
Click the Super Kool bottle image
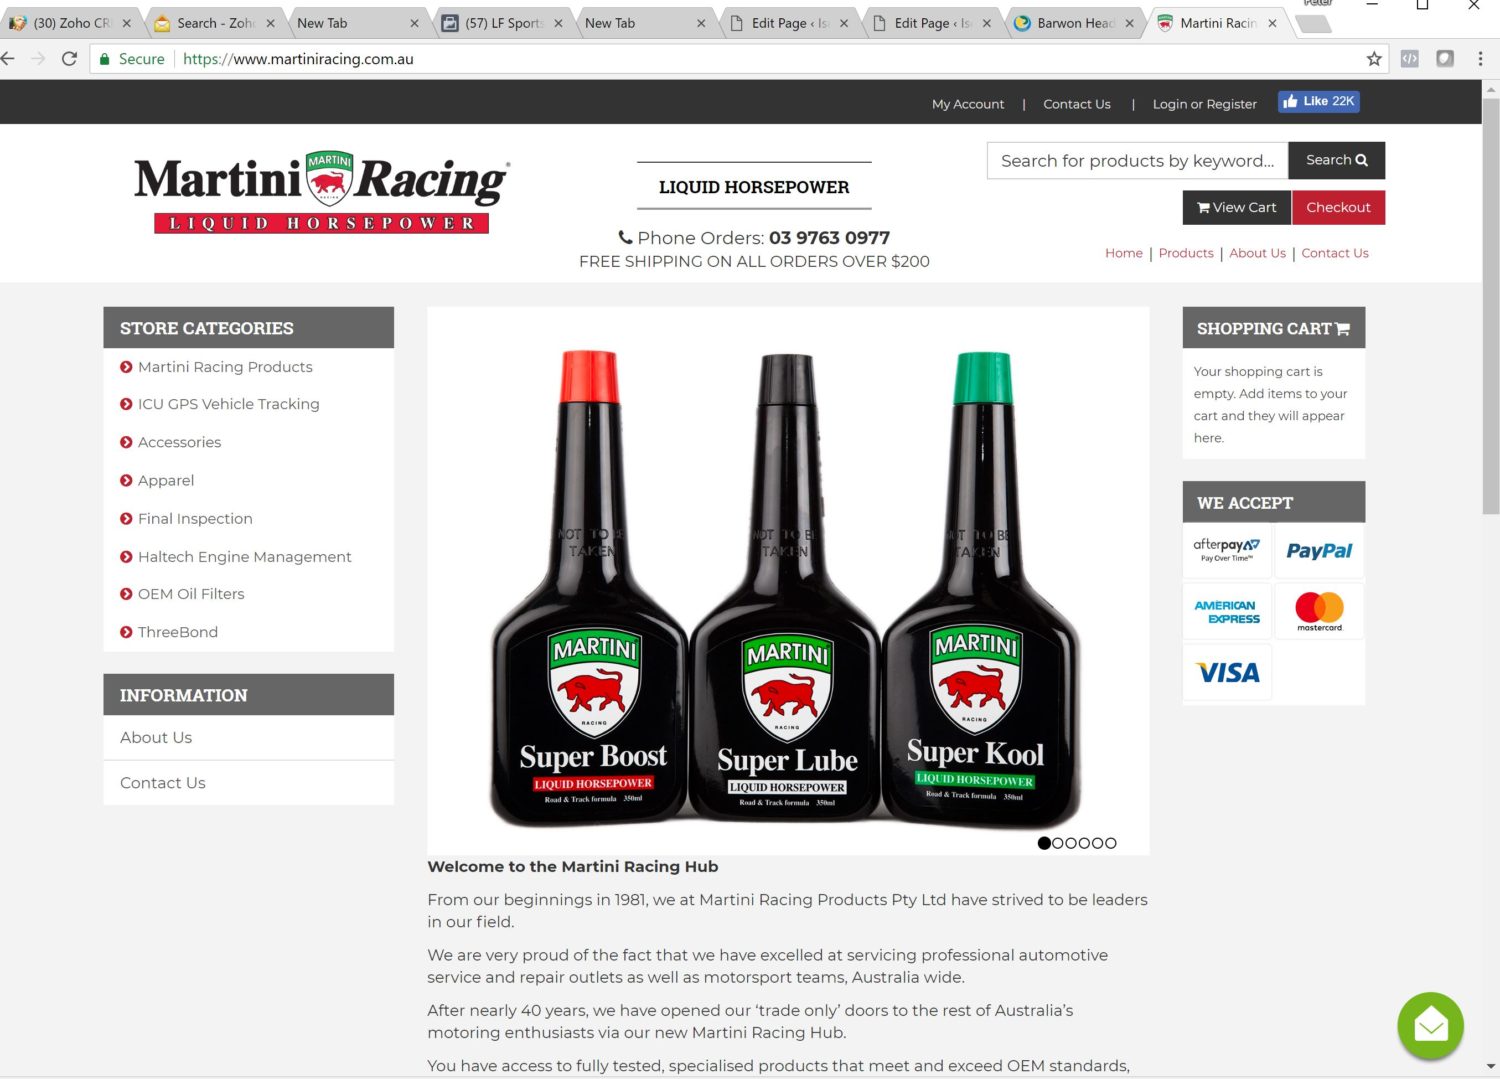coord(982,590)
